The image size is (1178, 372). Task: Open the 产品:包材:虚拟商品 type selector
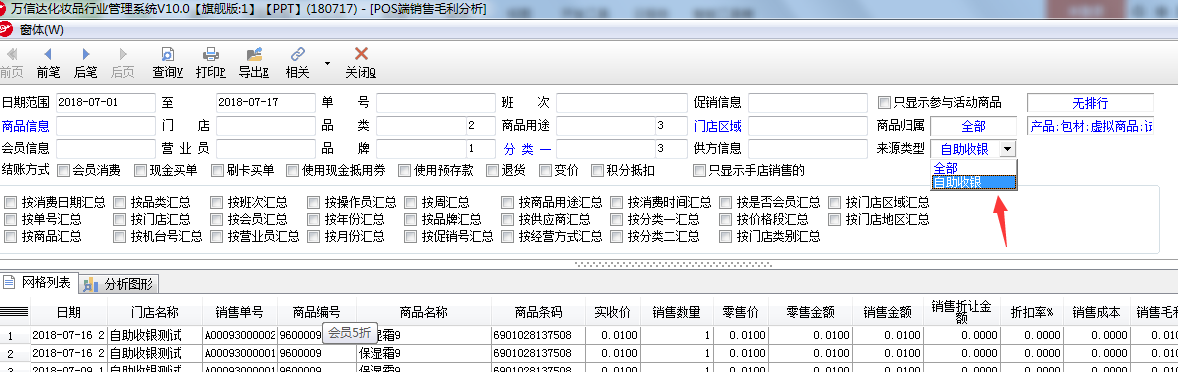(x=1090, y=126)
